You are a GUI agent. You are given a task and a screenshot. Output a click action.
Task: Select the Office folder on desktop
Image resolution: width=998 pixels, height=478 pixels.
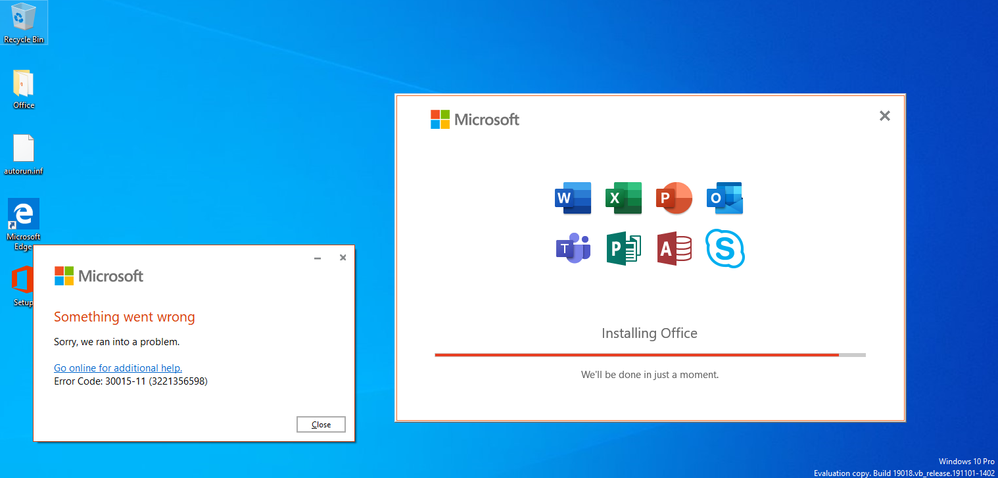click(24, 89)
